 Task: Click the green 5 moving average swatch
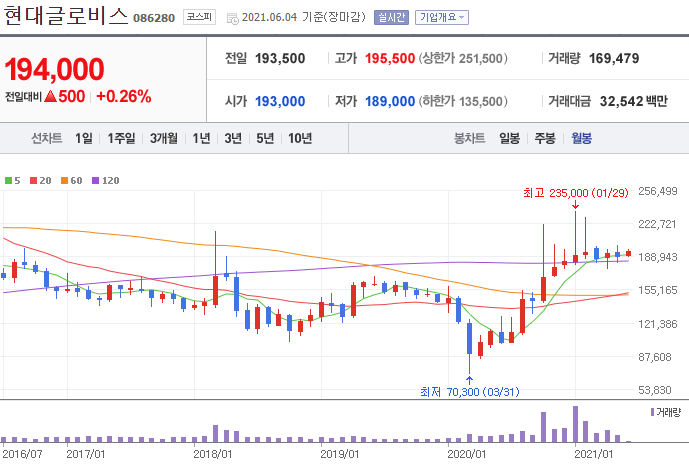pyautogui.click(x=8, y=181)
